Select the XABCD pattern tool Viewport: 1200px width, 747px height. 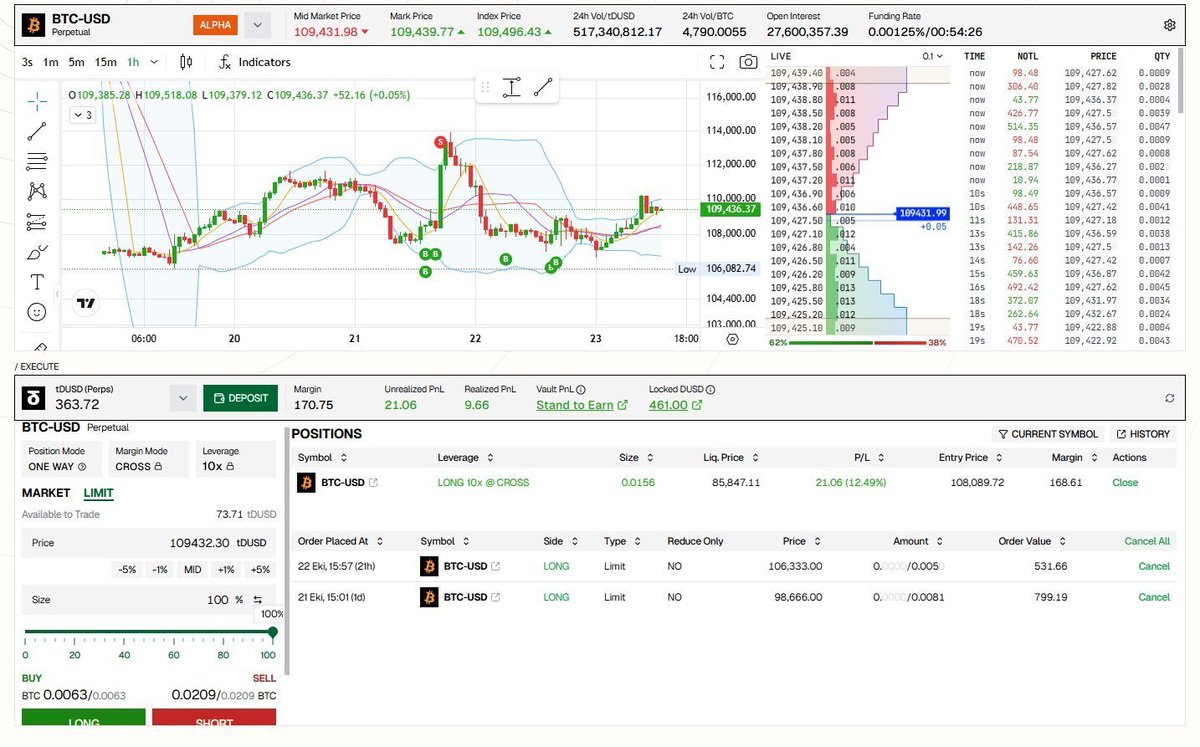(37, 191)
